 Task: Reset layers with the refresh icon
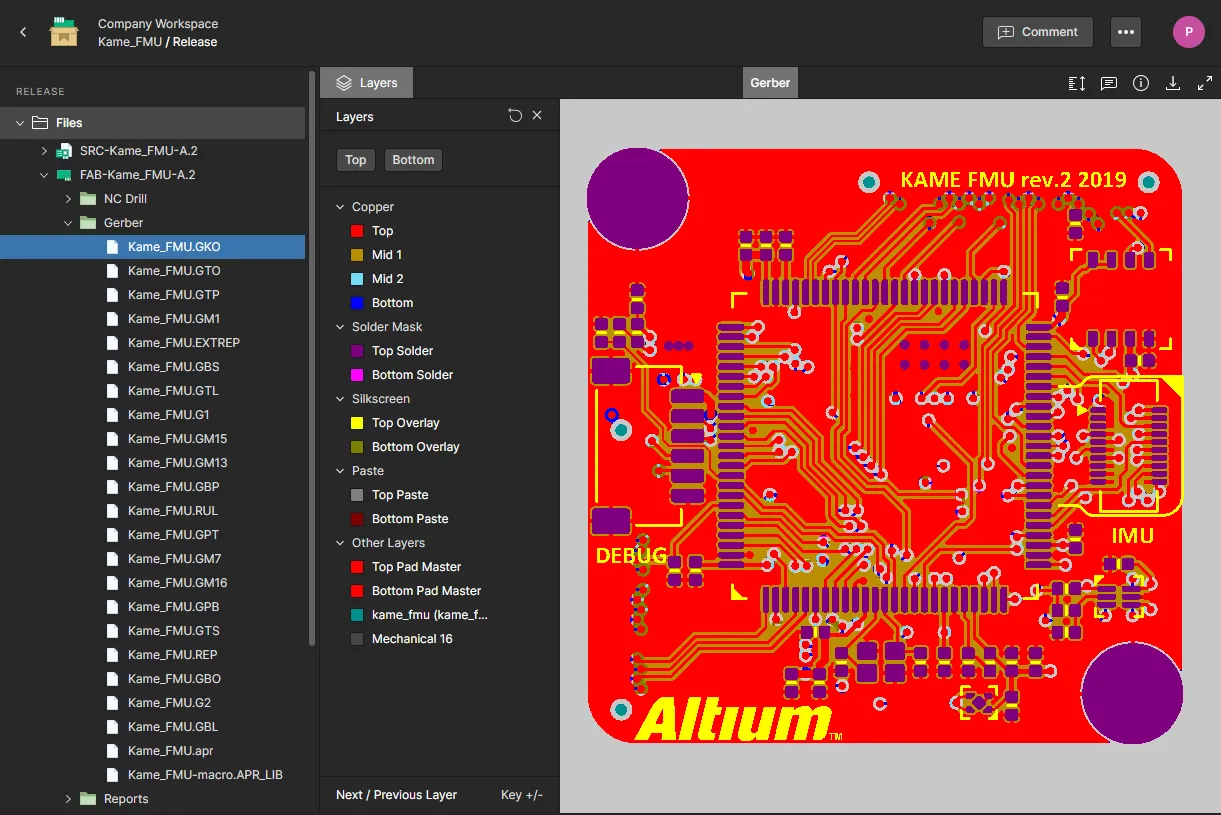[515, 116]
